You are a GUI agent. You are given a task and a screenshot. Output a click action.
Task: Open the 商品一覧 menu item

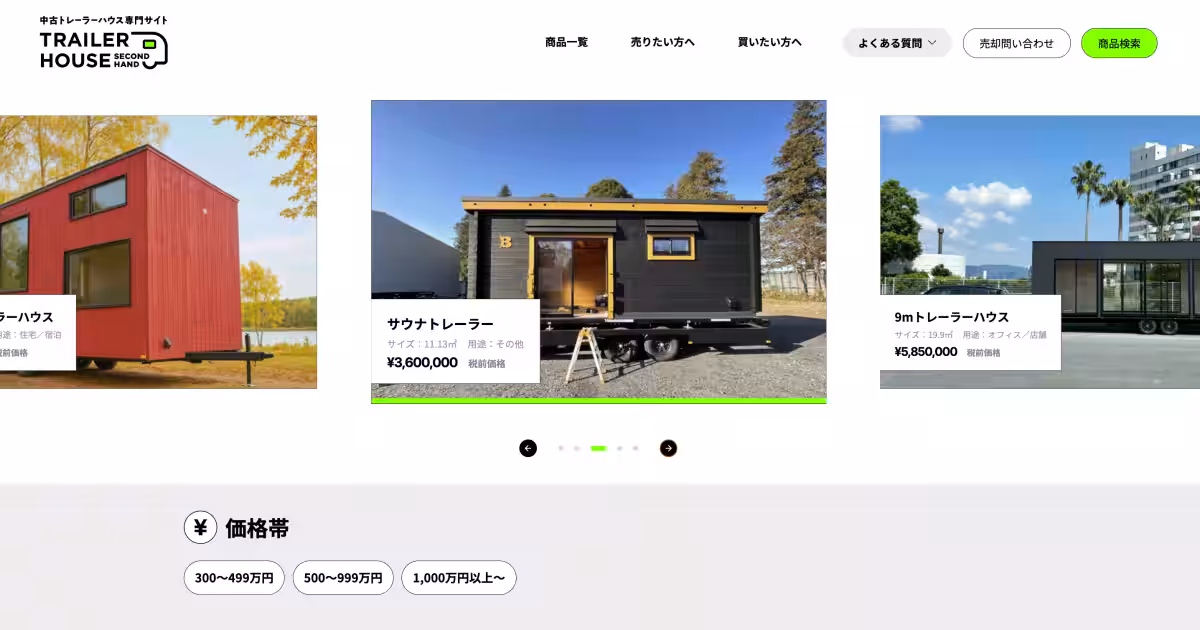tap(566, 42)
